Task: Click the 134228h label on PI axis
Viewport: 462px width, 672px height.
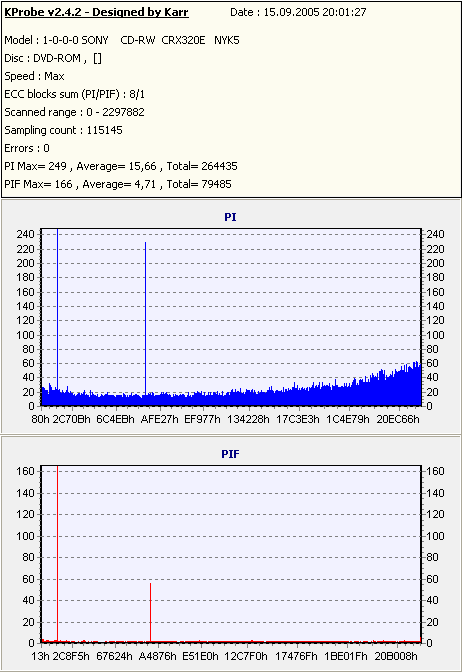Action: tap(248, 420)
